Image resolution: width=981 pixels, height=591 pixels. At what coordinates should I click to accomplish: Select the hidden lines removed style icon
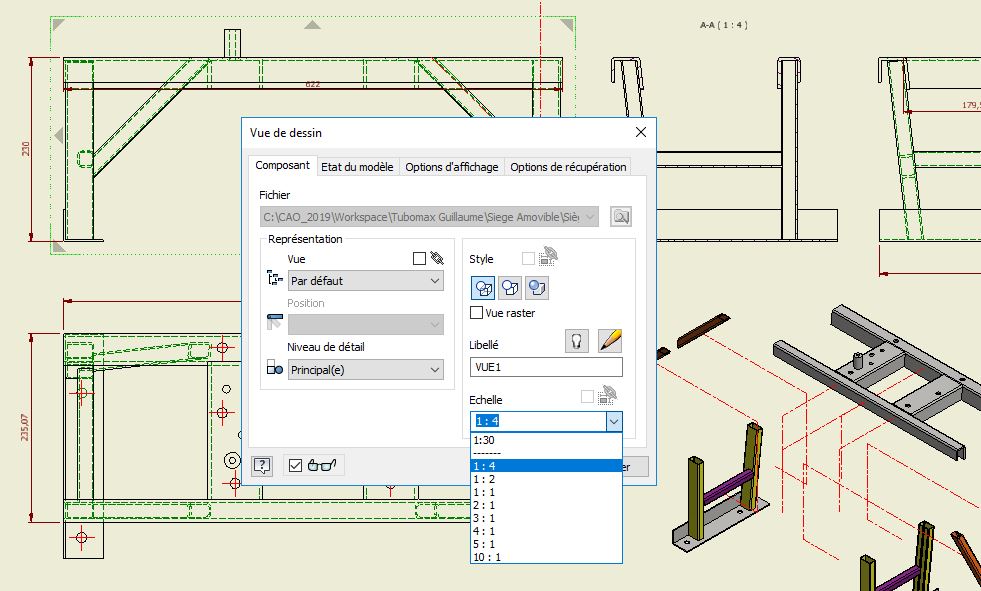point(511,288)
